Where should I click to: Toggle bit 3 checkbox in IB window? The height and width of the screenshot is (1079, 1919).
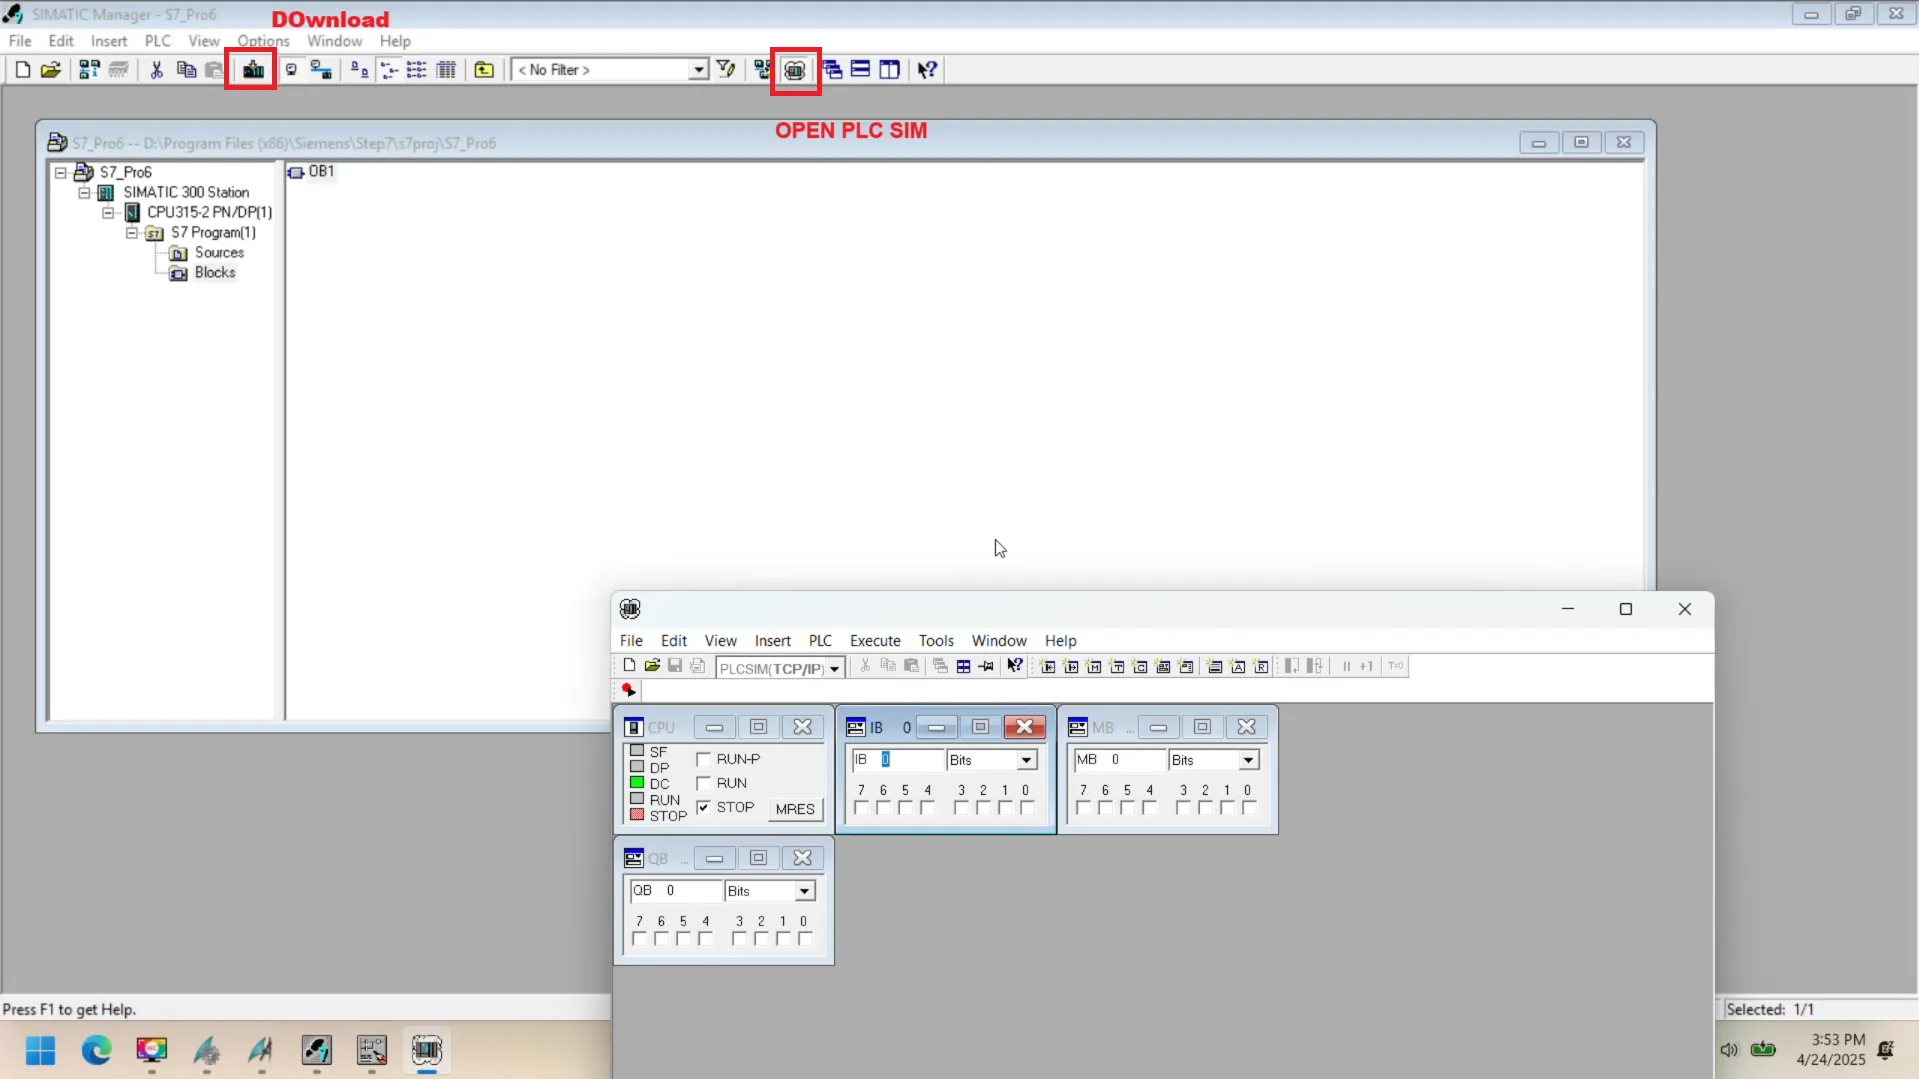(961, 808)
